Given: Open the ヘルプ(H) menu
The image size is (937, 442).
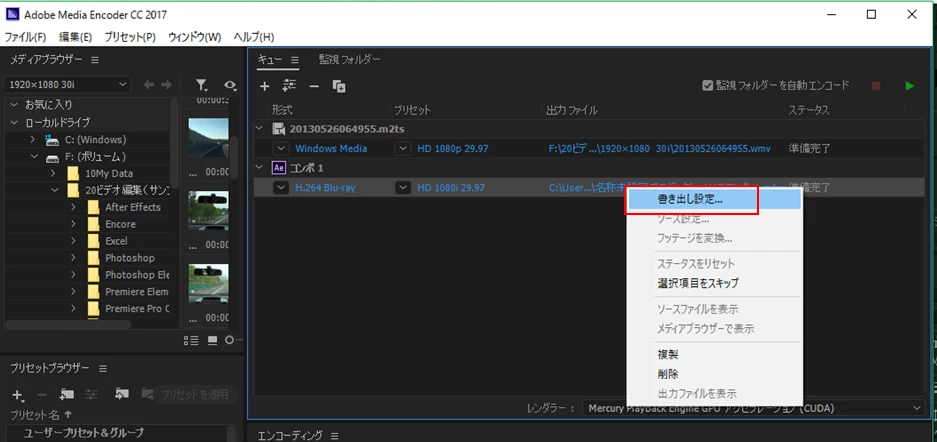Looking at the screenshot, I should 253,37.
